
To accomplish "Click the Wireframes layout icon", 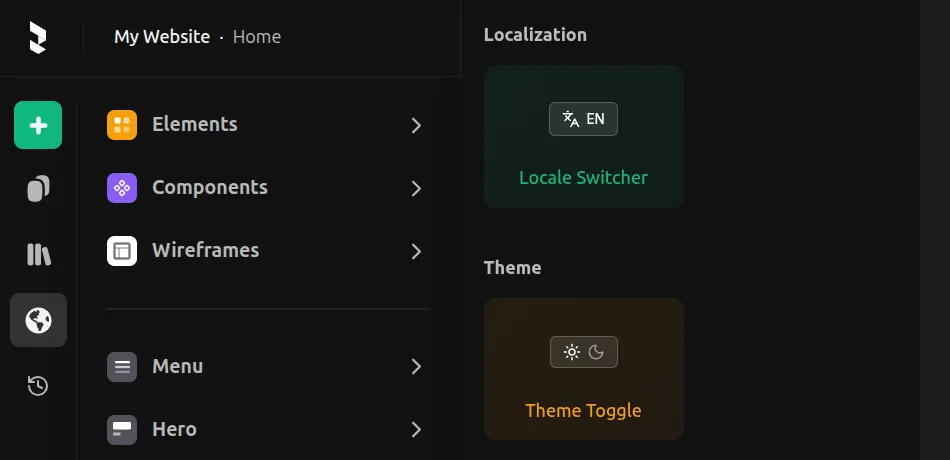I will tap(122, 251).
